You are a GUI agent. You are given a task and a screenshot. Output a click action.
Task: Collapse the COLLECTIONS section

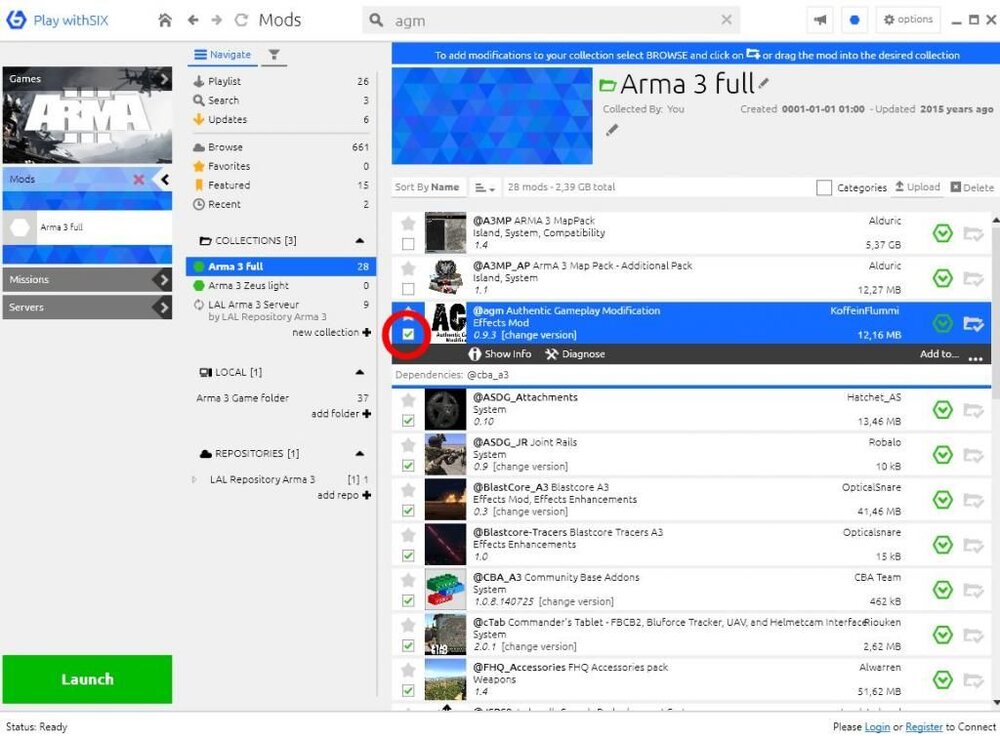tap(360, 240)
